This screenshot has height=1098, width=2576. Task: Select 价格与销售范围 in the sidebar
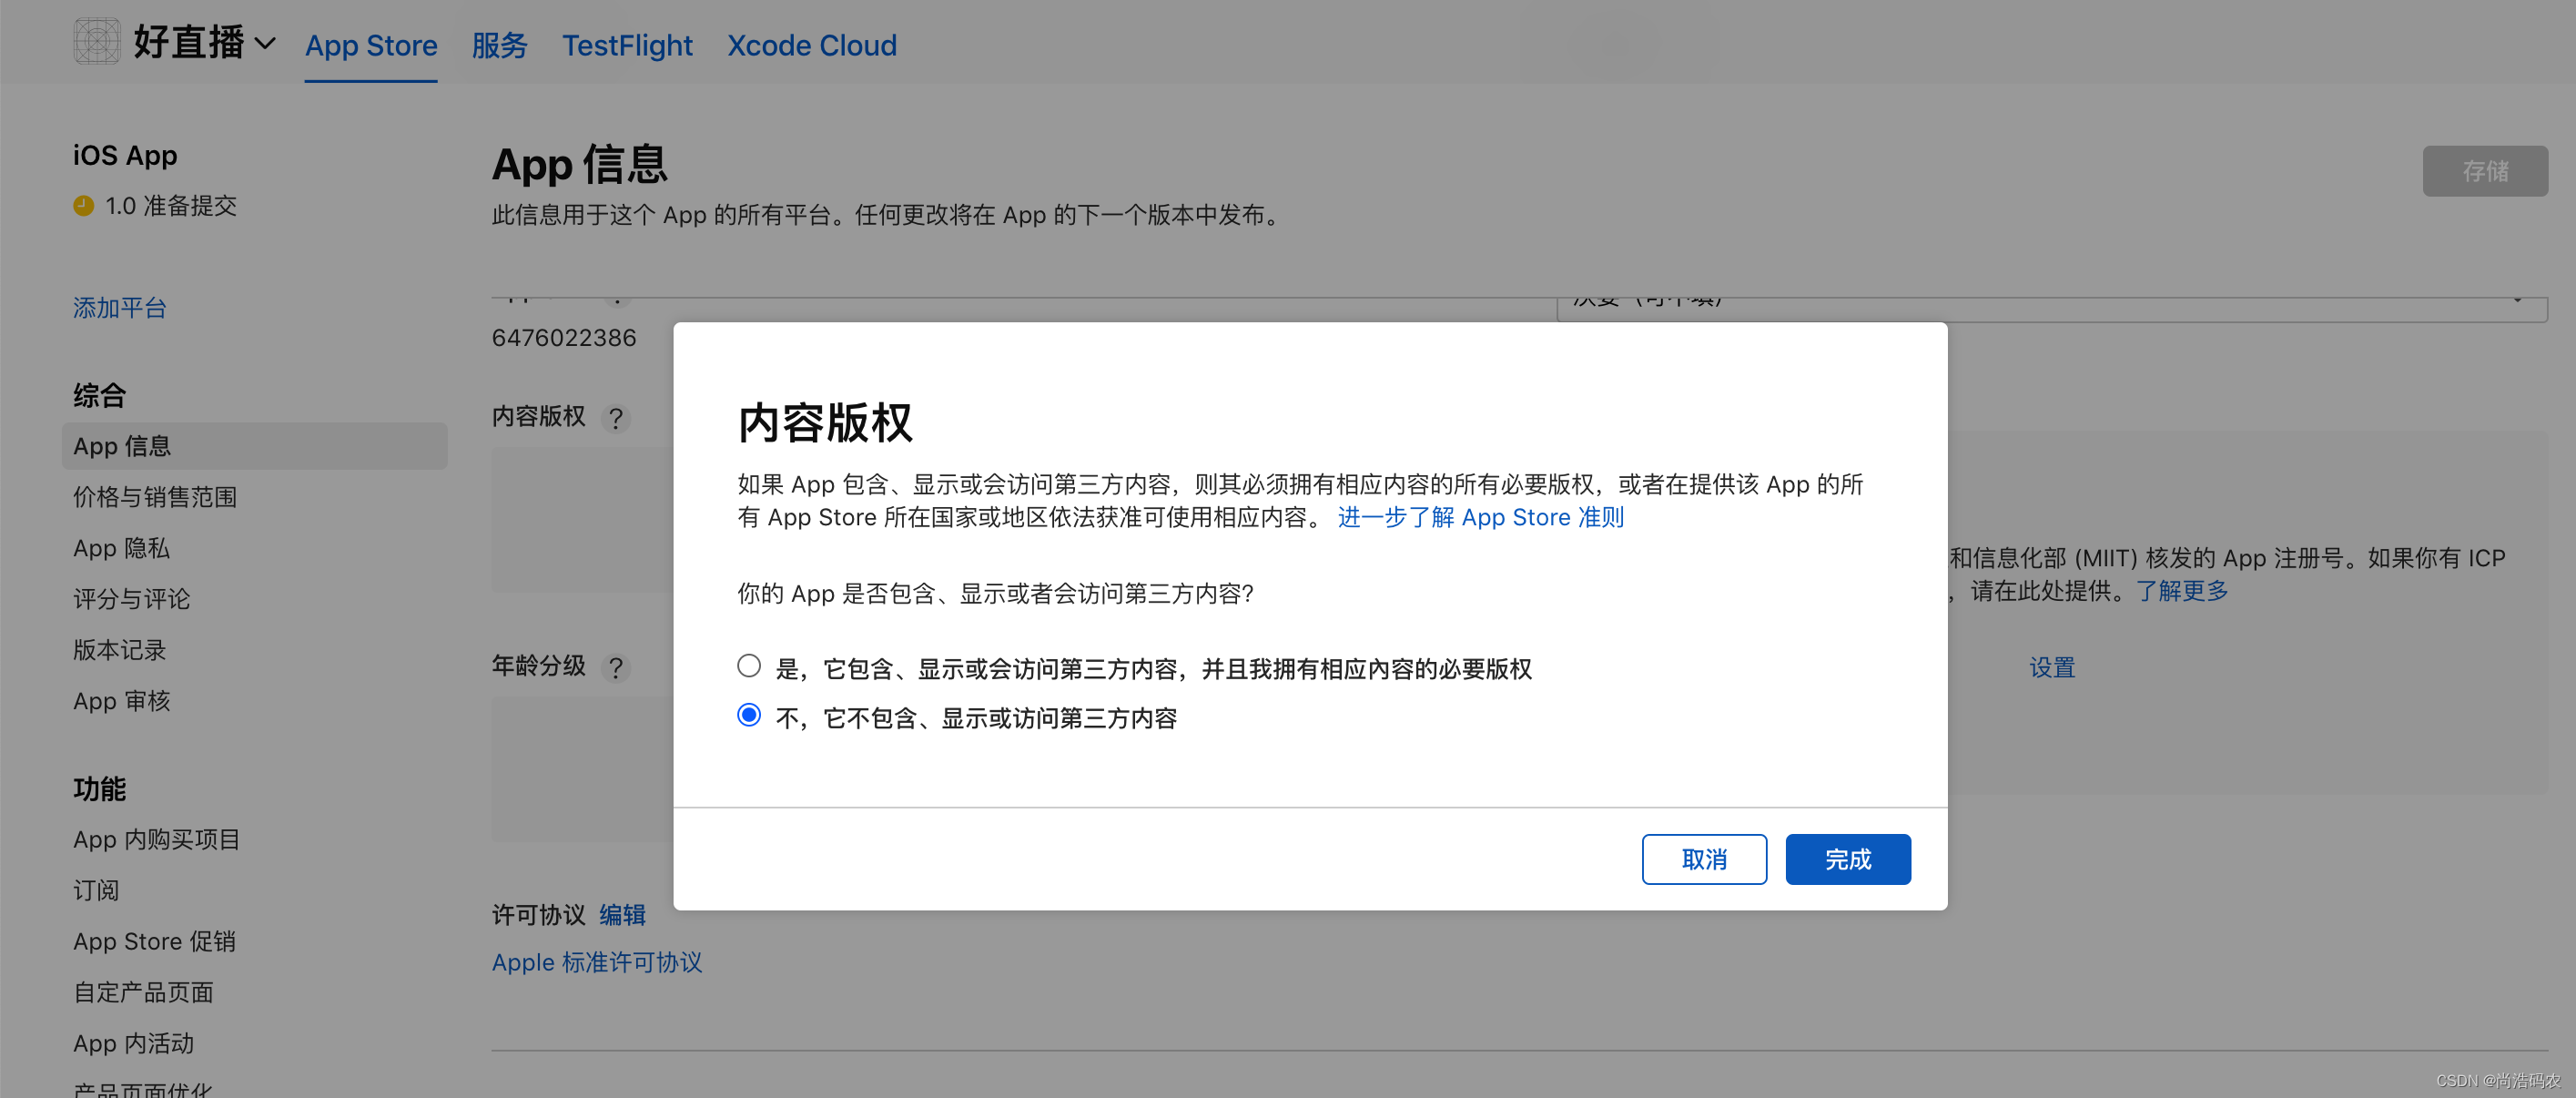click(x=155, y=497)
